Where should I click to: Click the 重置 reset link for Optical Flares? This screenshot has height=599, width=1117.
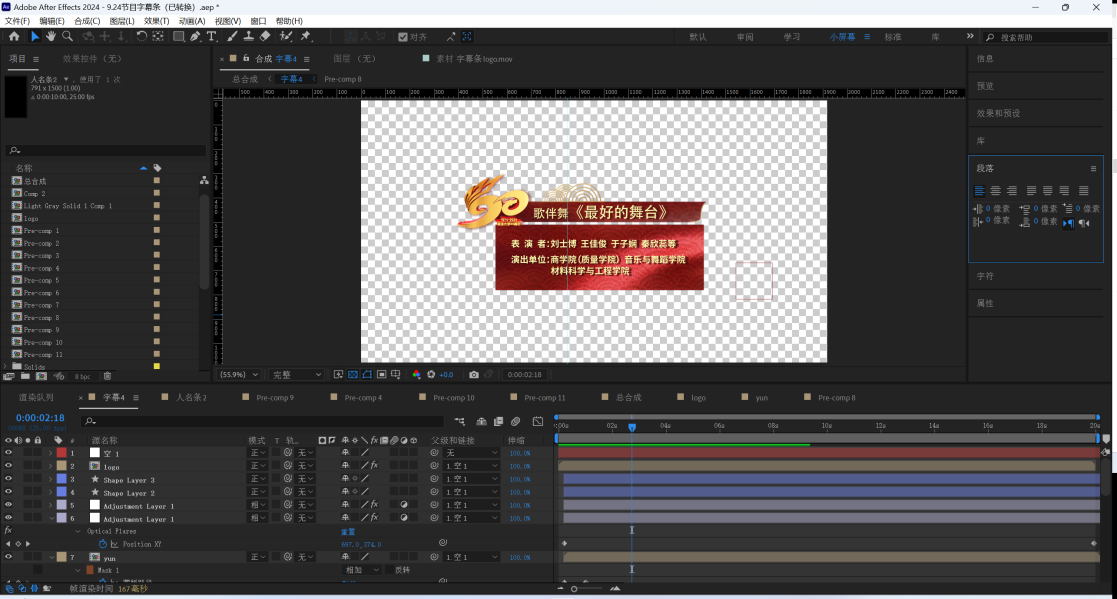[348, 532]
